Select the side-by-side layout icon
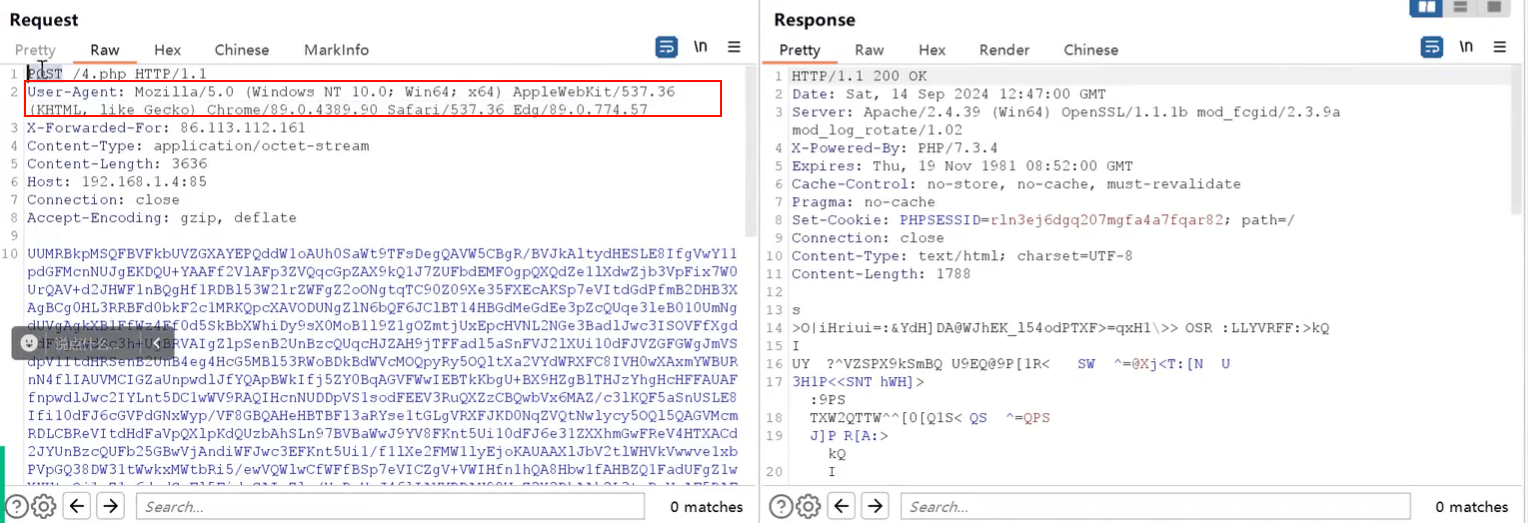The image size is (1528, 523). [1424, 7]
